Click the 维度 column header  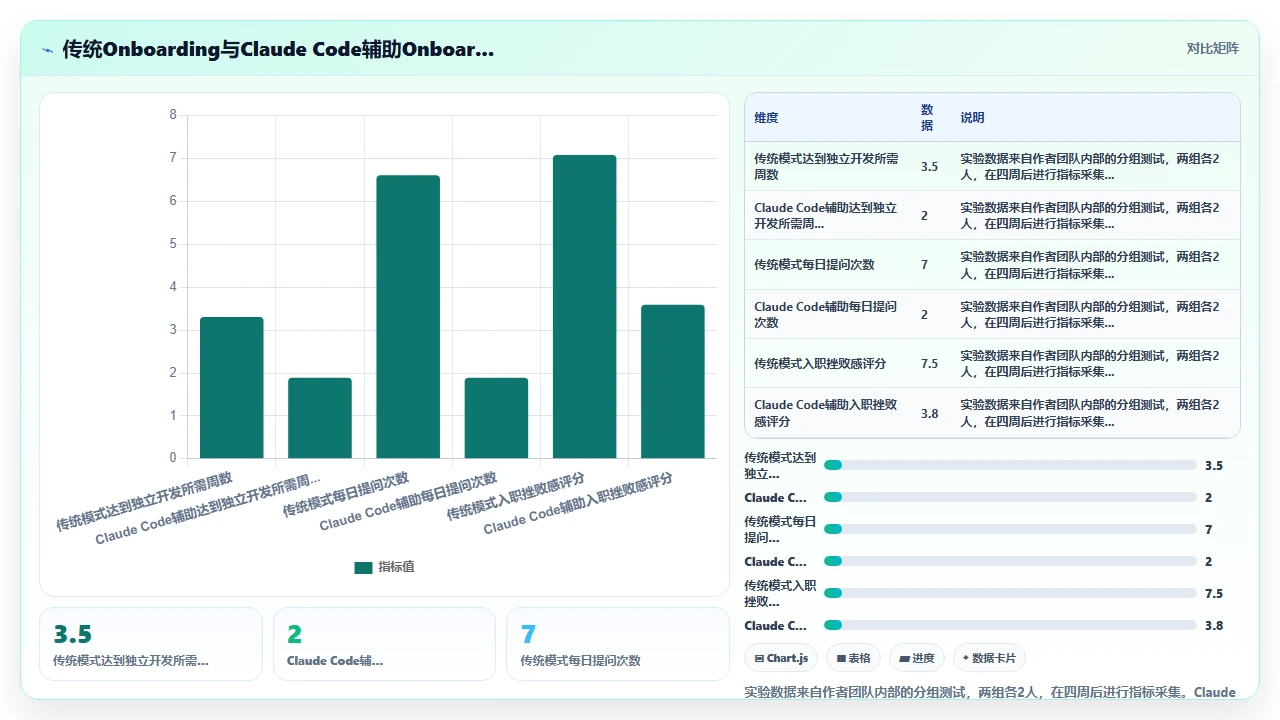766,117
